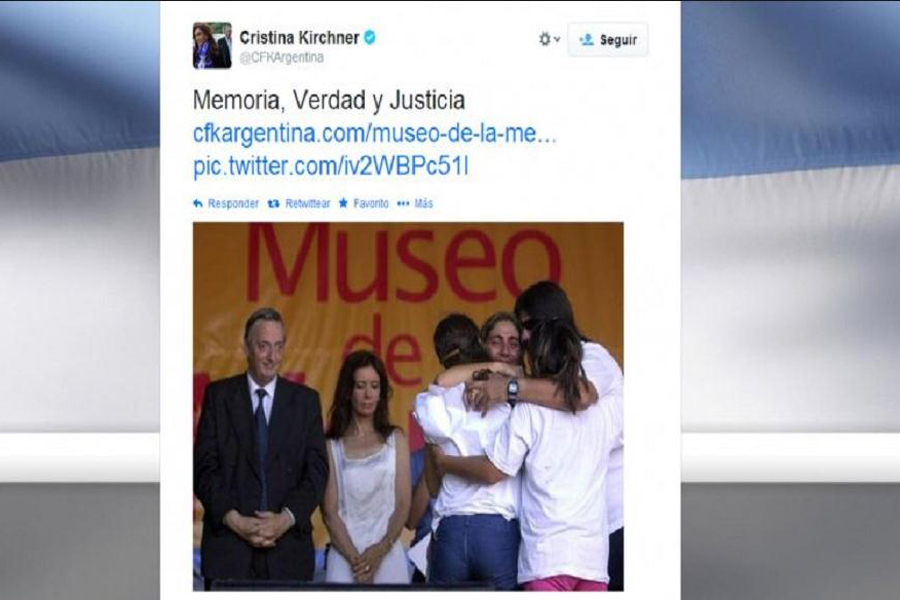Expand the Más options label
Viewport: 900px width, 600px height.
pos(424,203)
